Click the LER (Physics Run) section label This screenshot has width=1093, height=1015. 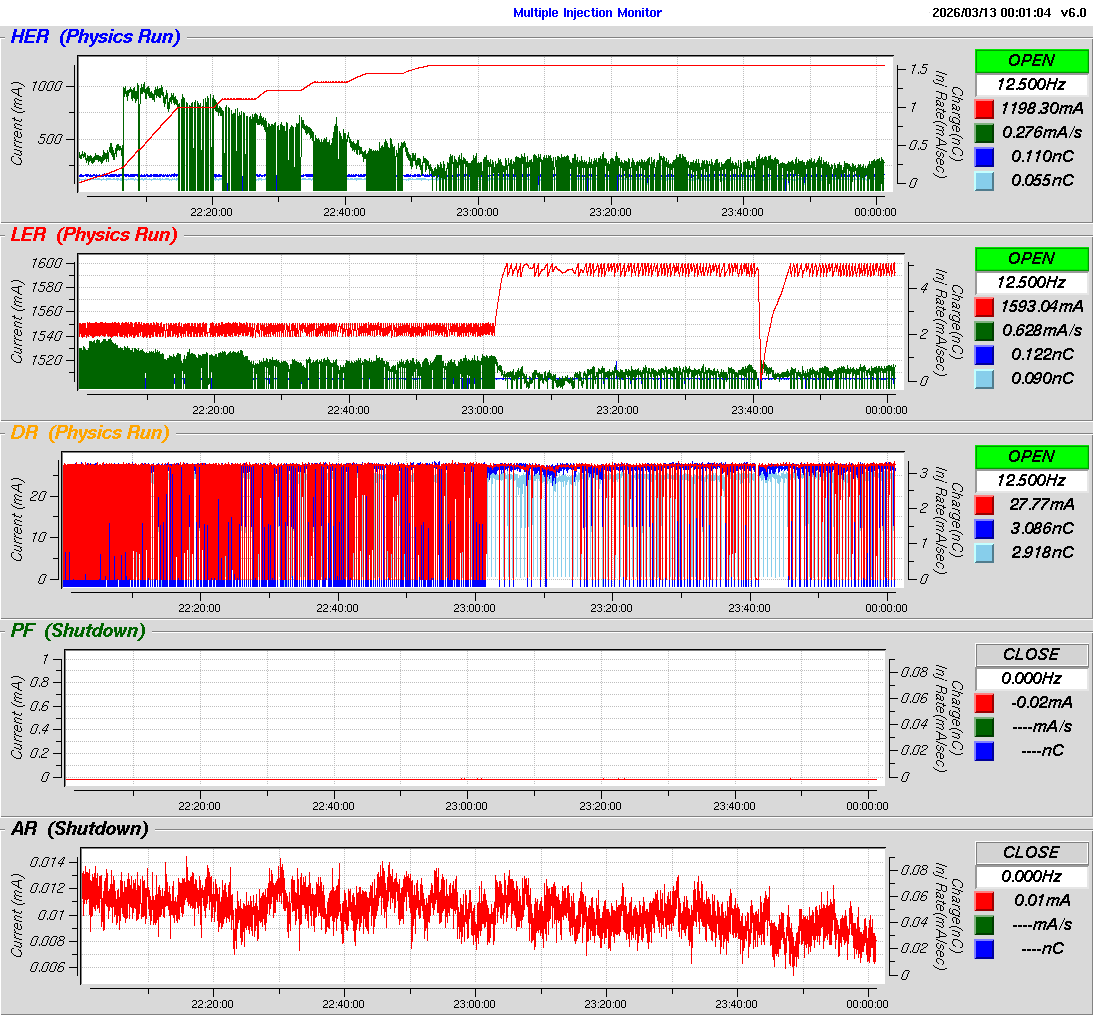[x=93, y=235]
